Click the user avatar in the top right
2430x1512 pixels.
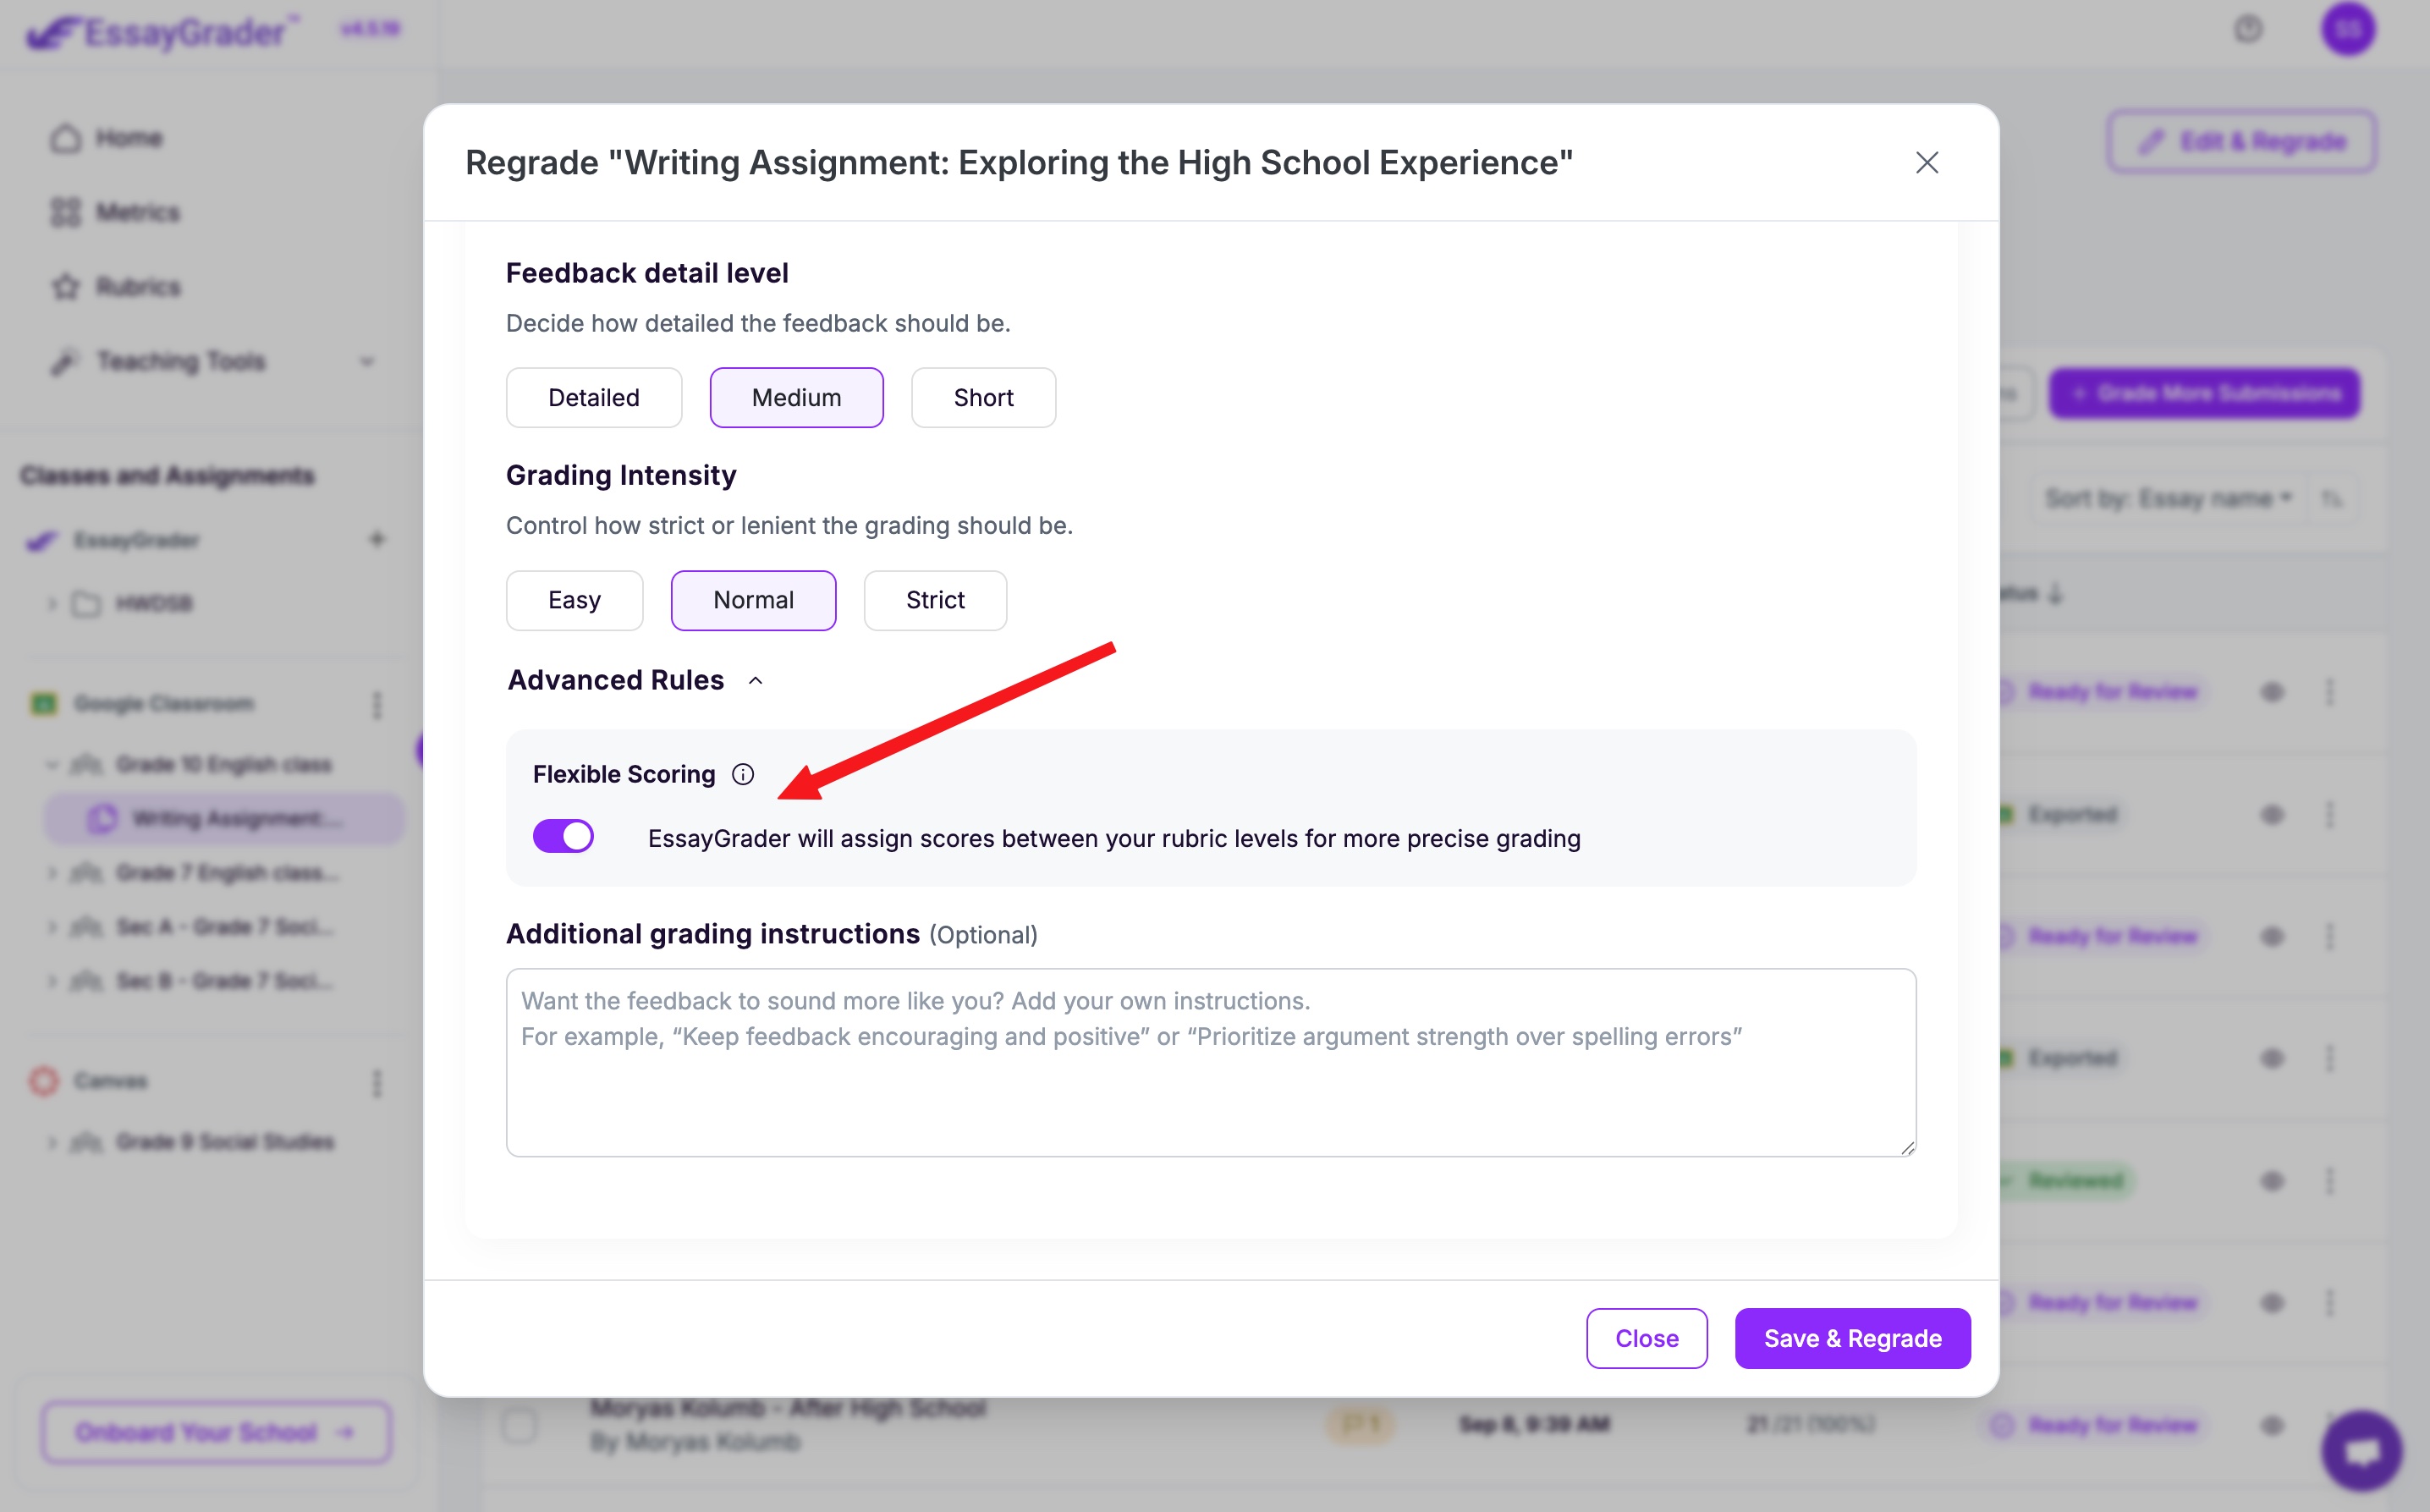tap(2347, 29)
